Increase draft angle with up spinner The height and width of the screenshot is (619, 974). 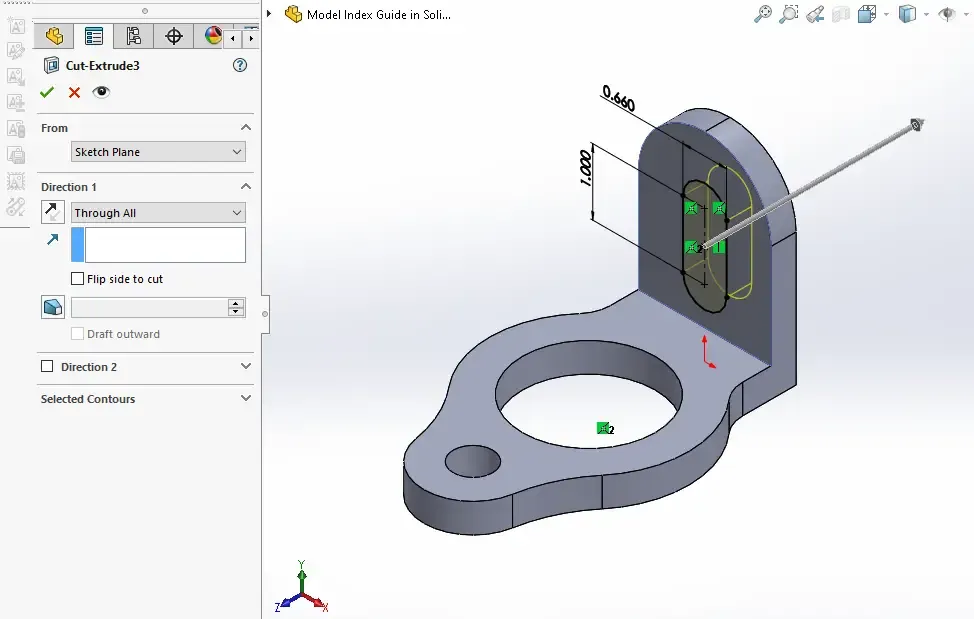tap(235, 303)
